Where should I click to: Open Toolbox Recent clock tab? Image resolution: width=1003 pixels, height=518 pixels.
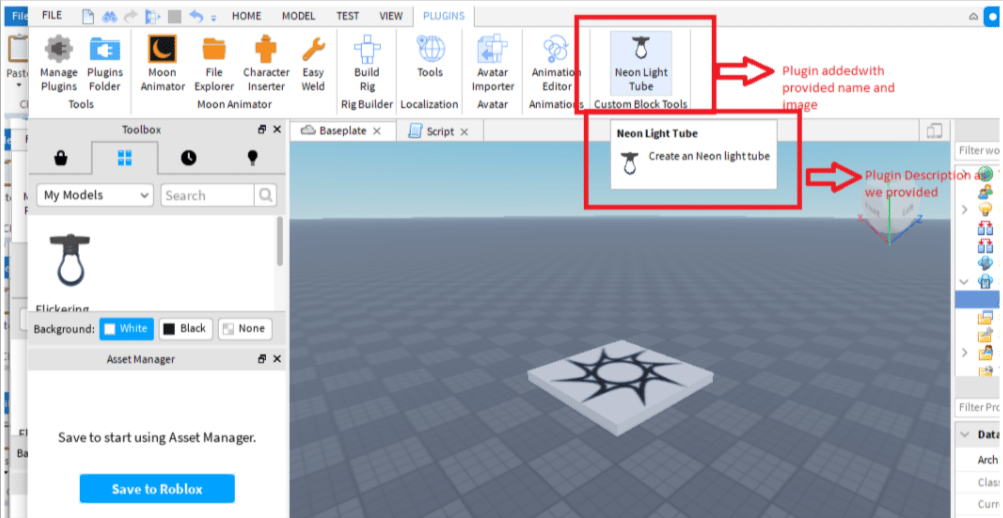189,158
